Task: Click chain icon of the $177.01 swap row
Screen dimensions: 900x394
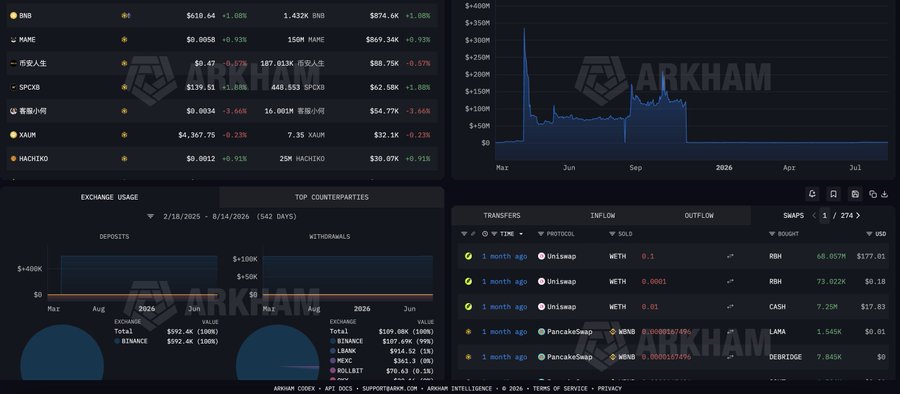Action: pos(468,256)
